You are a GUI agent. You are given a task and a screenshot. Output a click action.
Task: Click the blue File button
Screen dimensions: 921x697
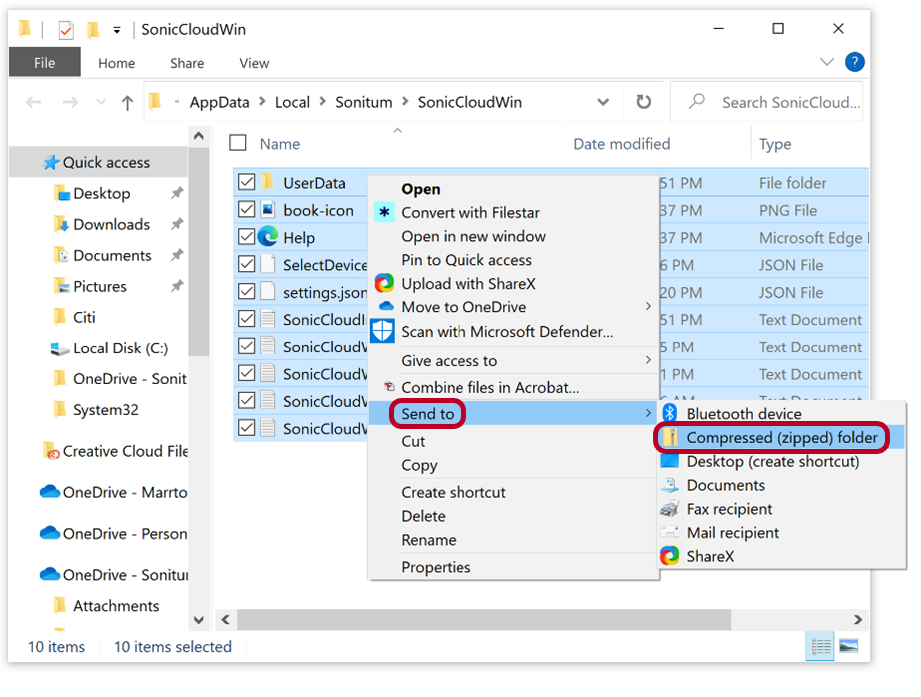(44, 63)
